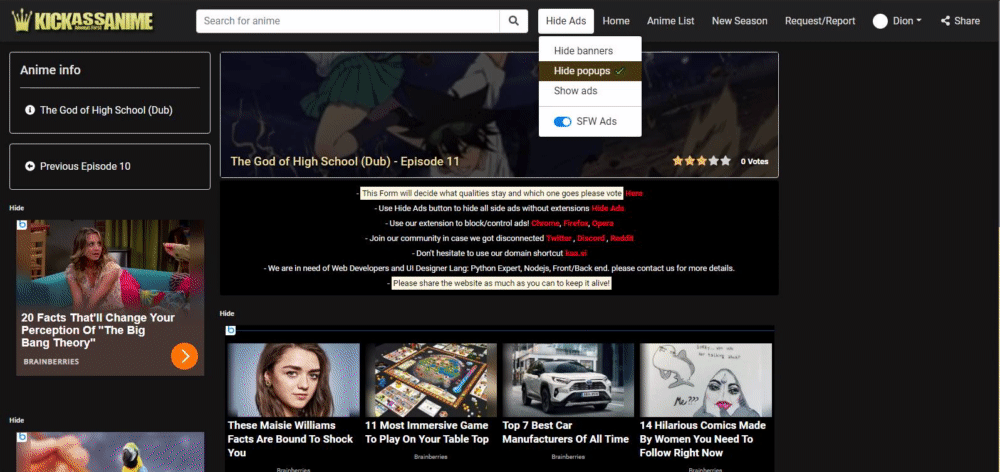
Task: Open the Reddit community link
Action: 622,238
